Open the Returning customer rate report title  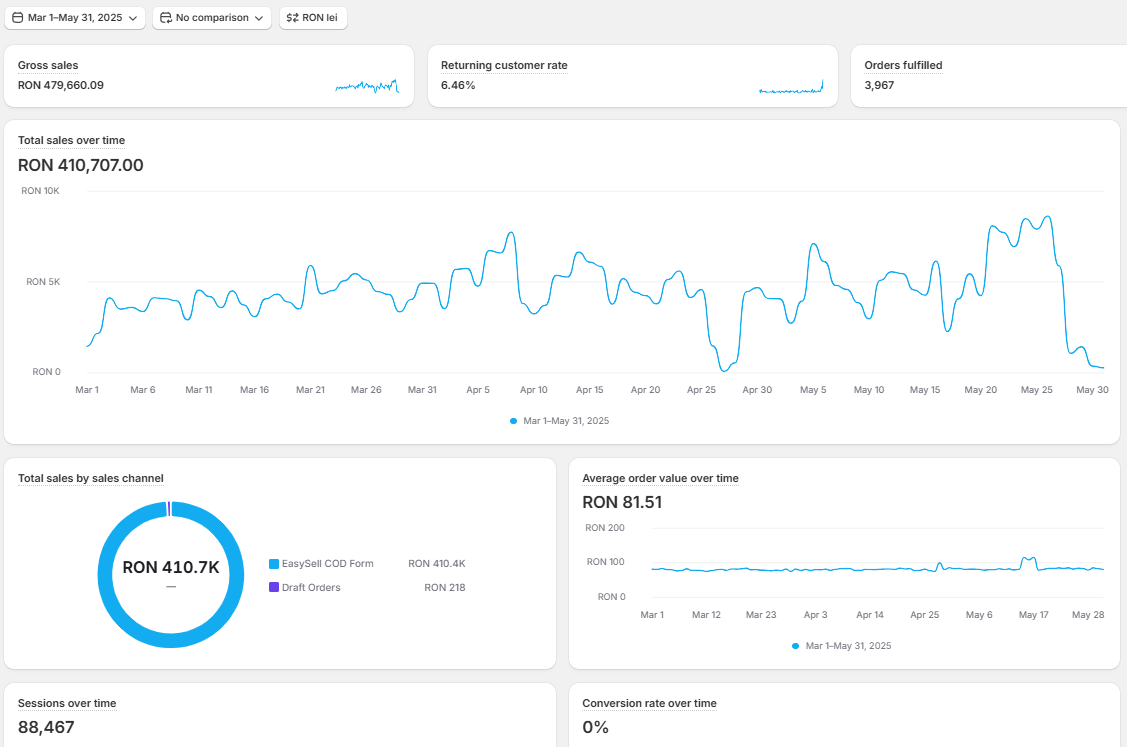point(504,65)
